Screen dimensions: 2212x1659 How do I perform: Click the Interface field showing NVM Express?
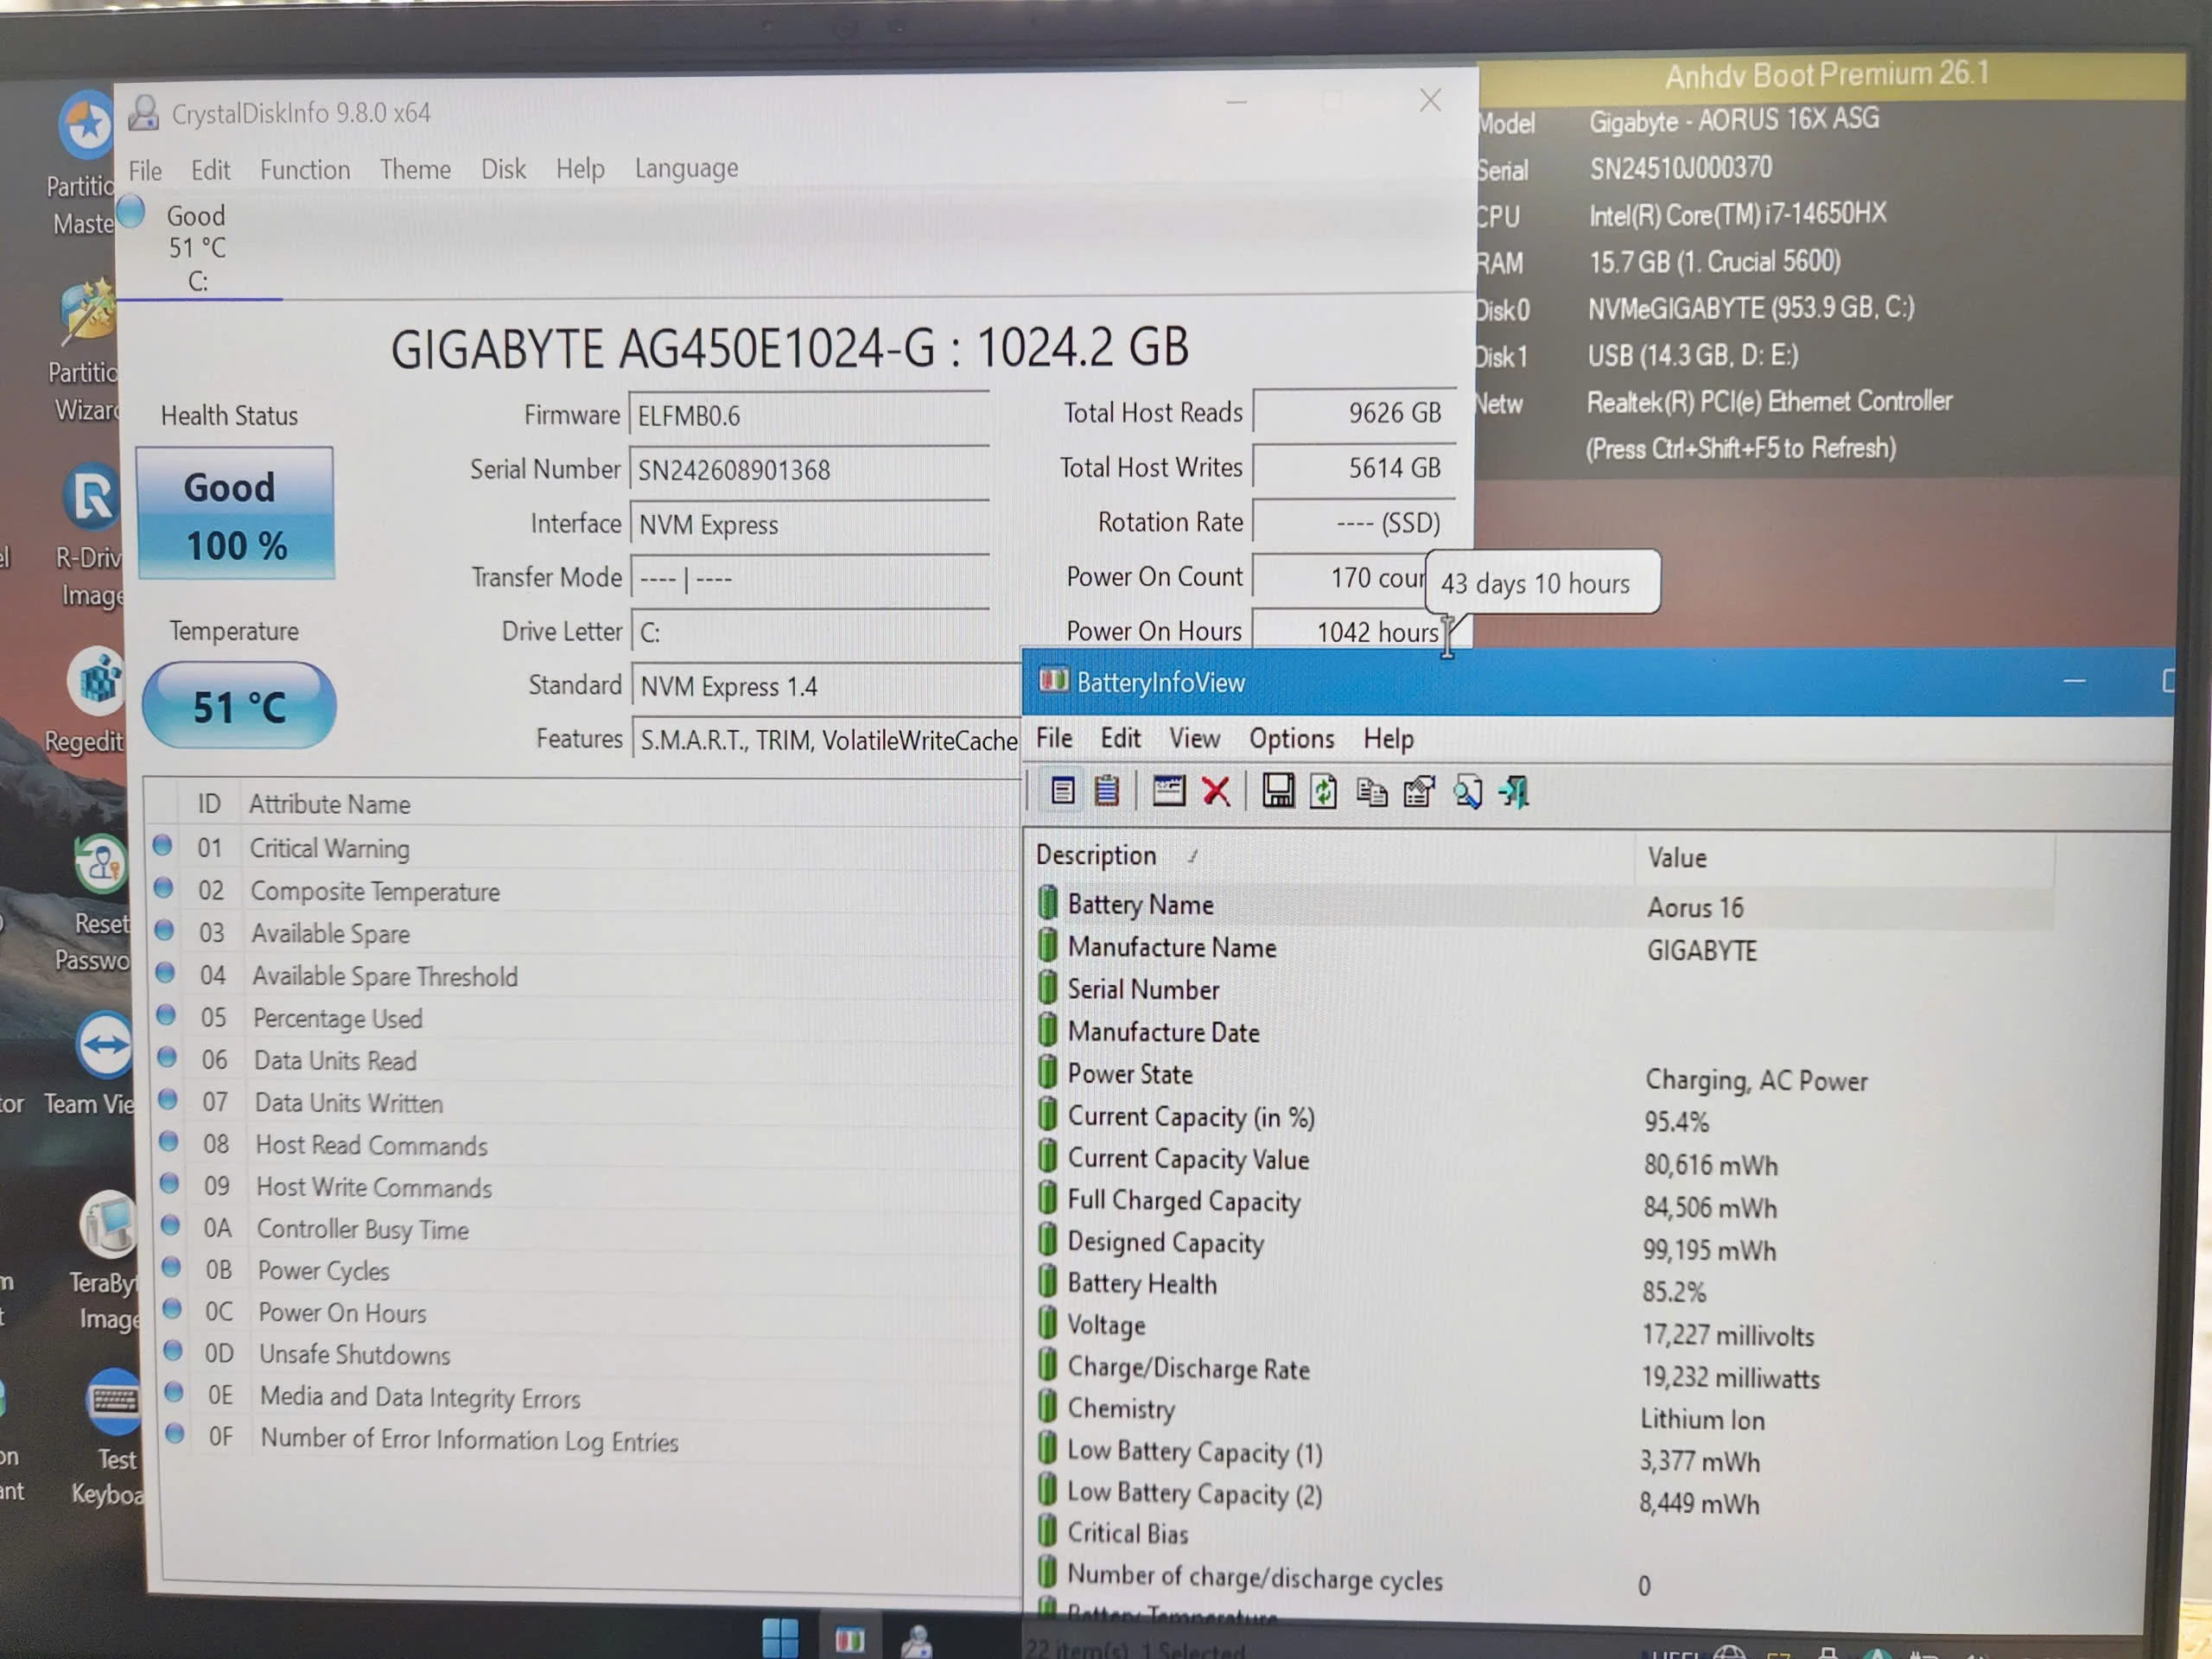[809, 524]
